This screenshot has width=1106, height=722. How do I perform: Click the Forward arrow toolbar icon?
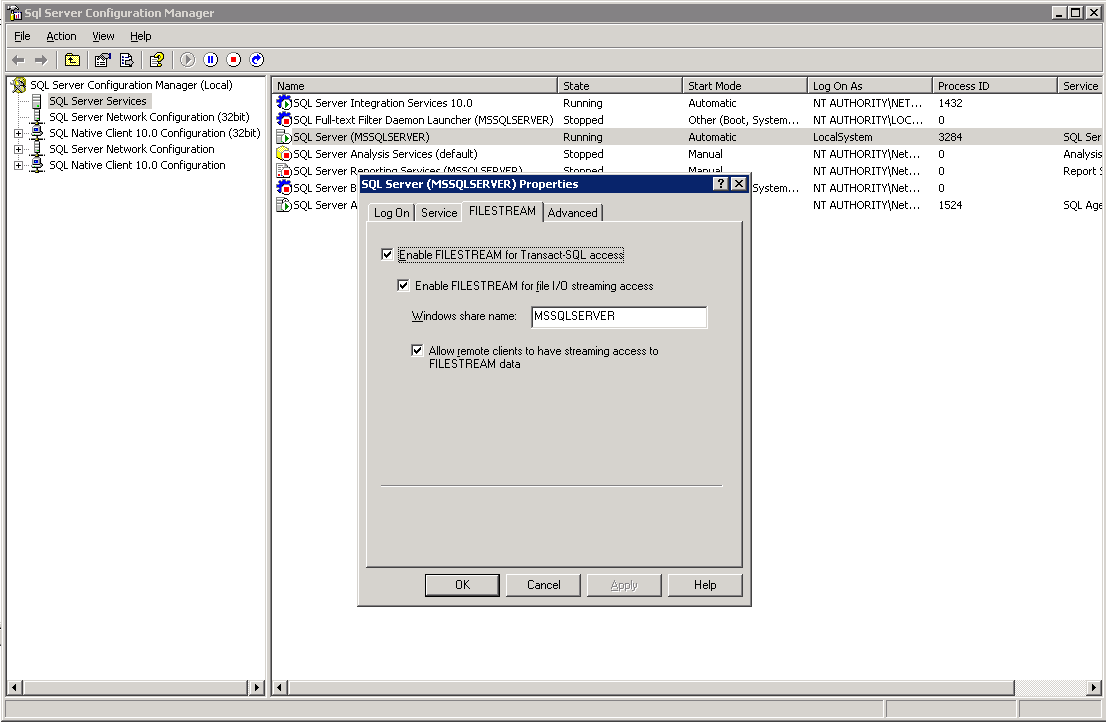(x=41, y=60)
